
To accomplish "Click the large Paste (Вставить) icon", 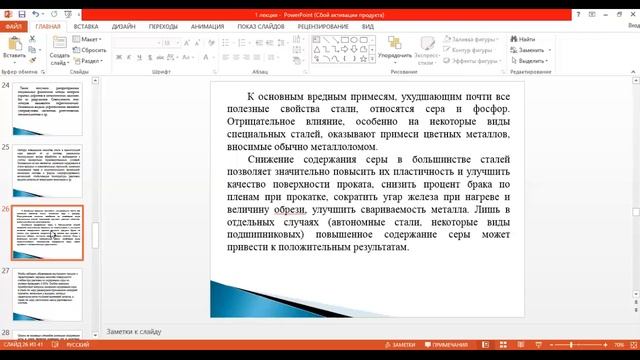I will (15, 43).
